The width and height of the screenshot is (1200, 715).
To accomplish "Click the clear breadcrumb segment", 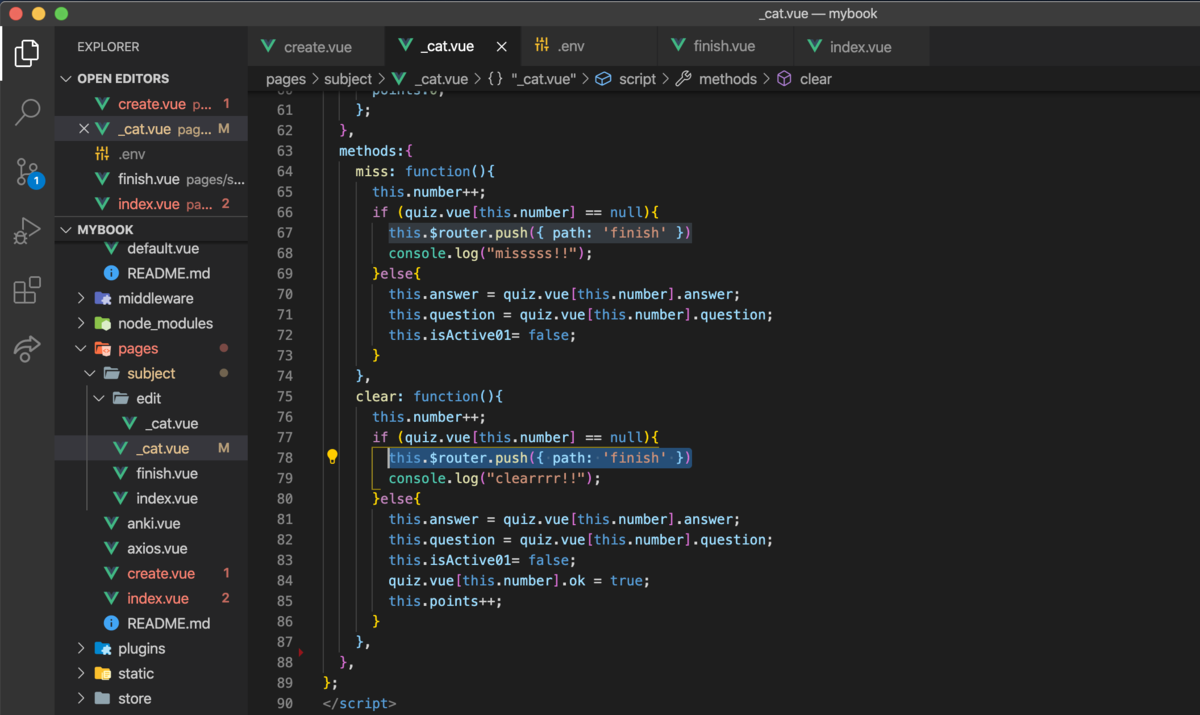I will click(x=816, y=79).
